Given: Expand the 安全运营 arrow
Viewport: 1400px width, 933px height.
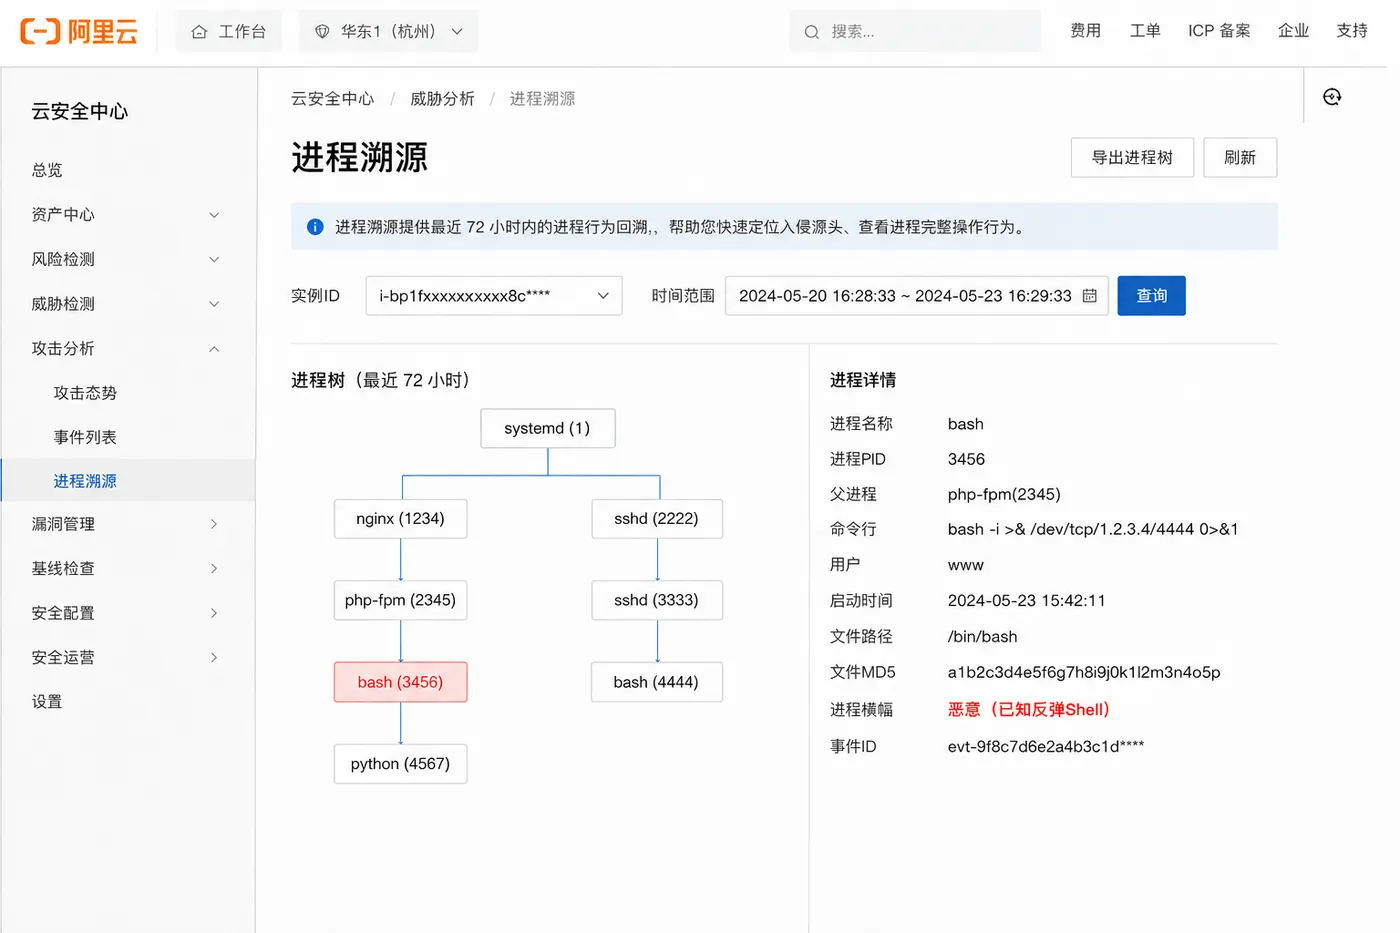Looking at the screenshot, I should pyautogui.click(x=214, y=657).
